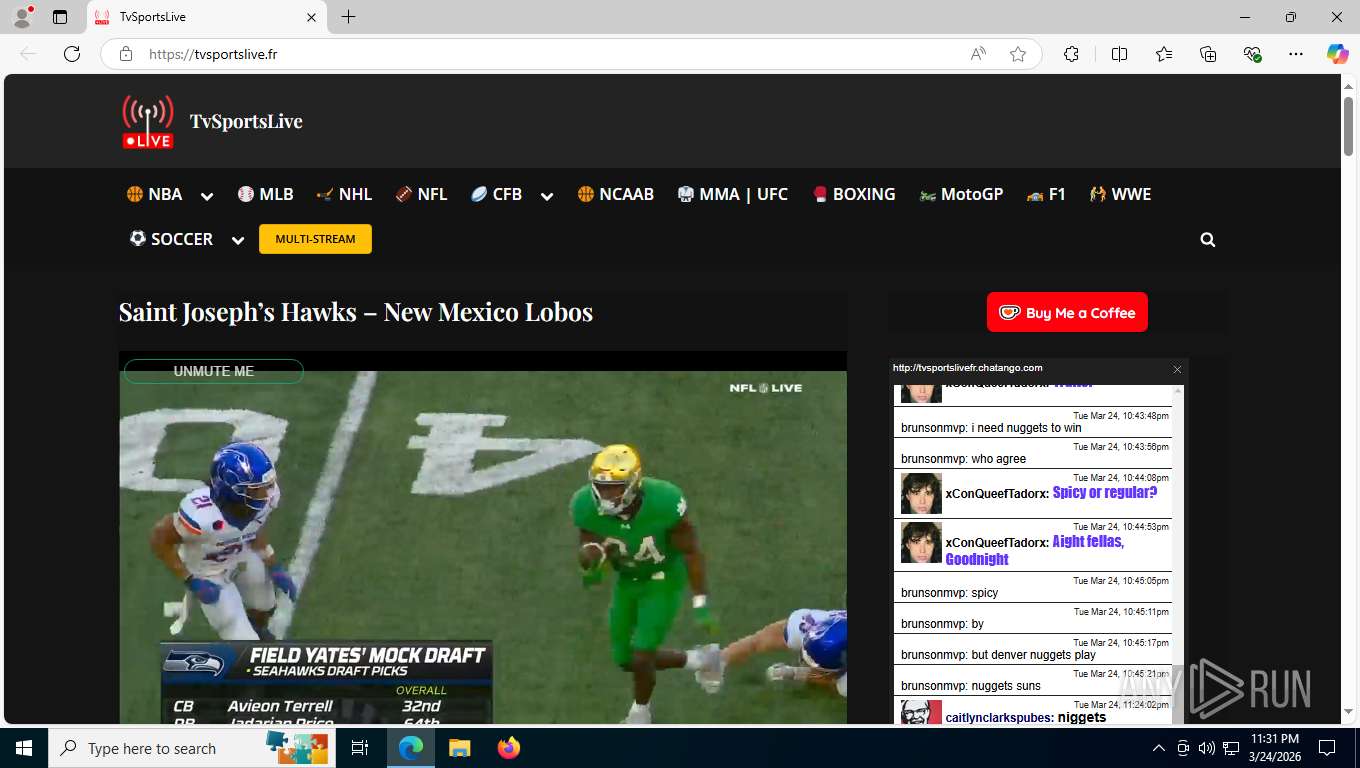Image resolution: width=1360 pixels, height=768 pixels.
Task: Click chat message 'i need nuggets to win'
Action: click(1026, 428)
